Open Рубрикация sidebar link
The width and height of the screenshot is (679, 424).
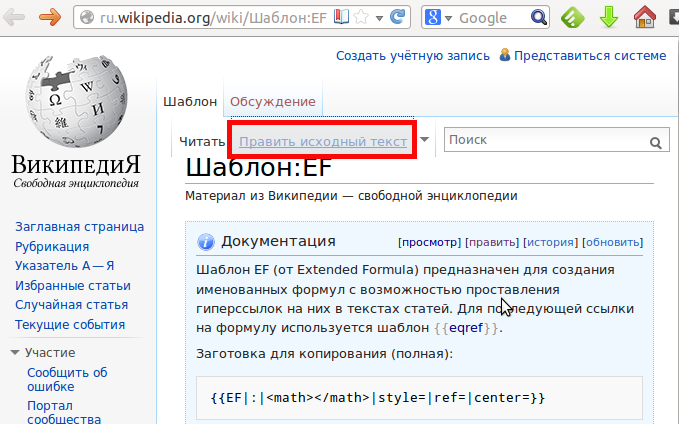(52, 246)
